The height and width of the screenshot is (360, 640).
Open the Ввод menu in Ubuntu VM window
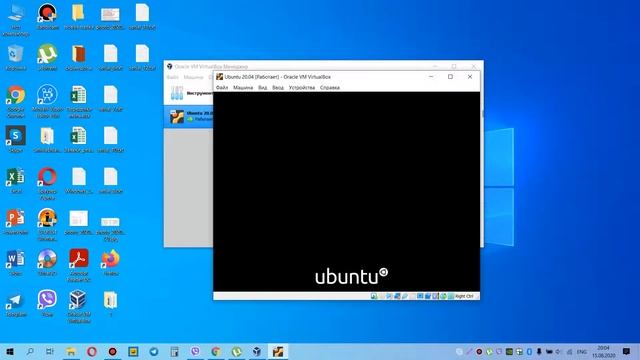(x=278, y=87)
